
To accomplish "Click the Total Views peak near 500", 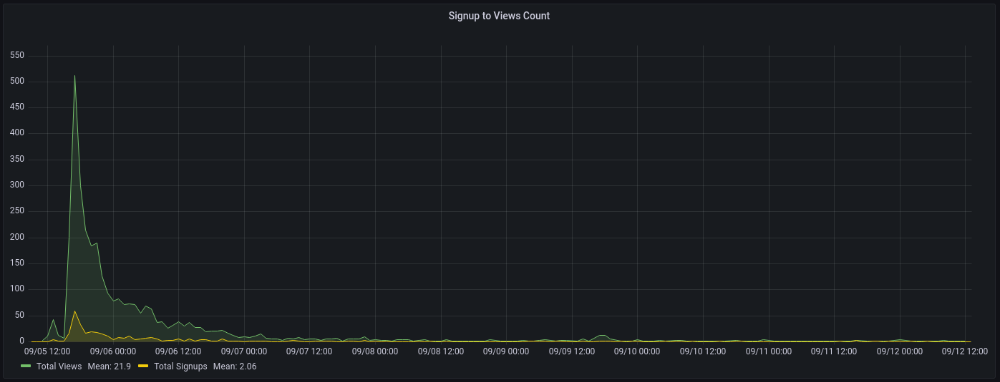I will pos(75,76).
